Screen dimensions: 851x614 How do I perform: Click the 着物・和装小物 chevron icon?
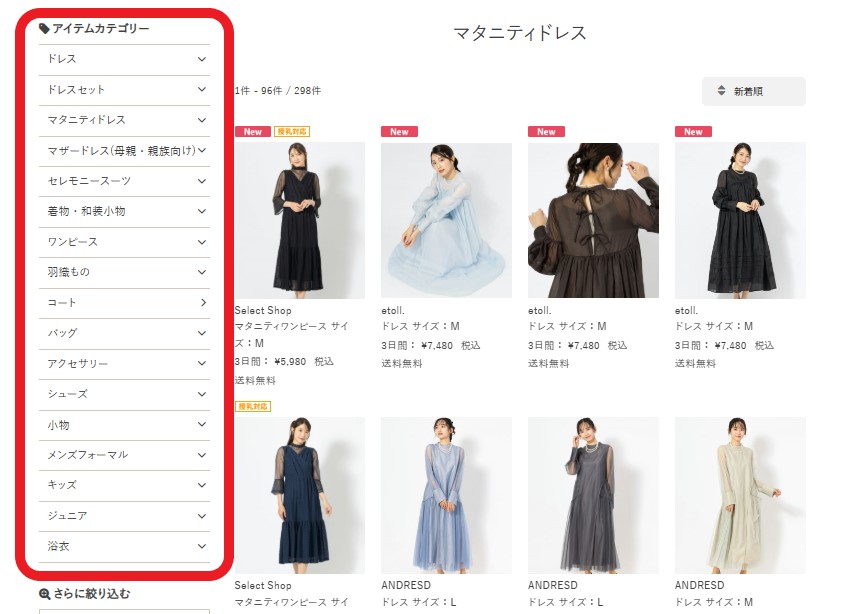point(202,211)
